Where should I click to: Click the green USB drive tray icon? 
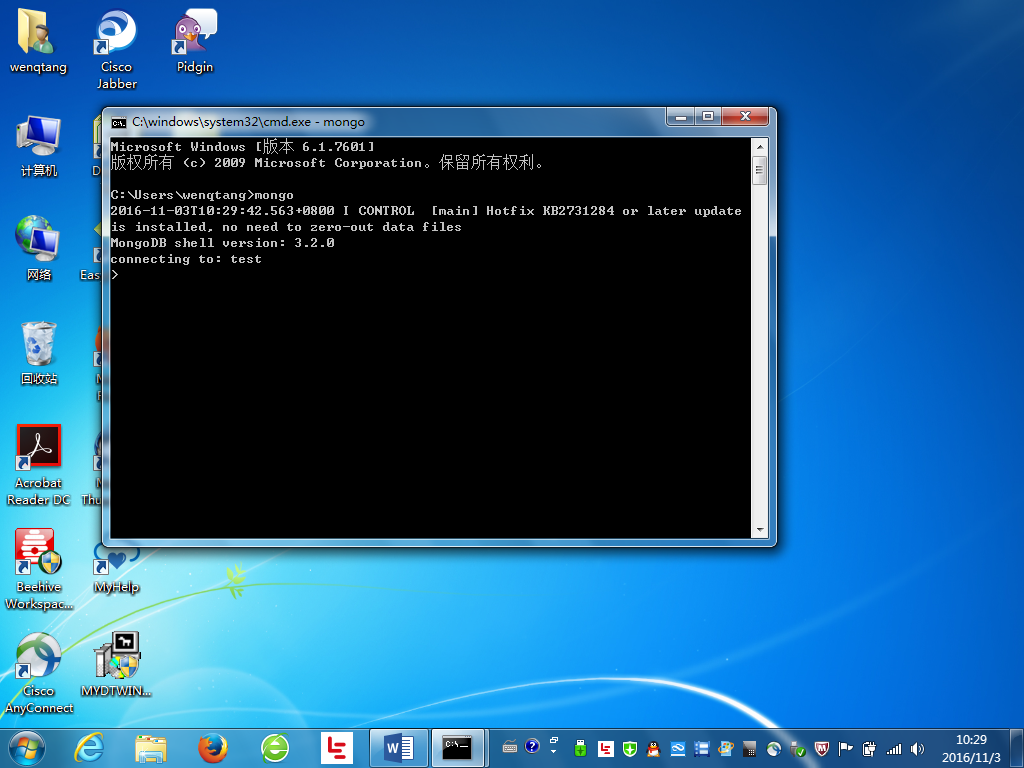(x=580, y=748)
